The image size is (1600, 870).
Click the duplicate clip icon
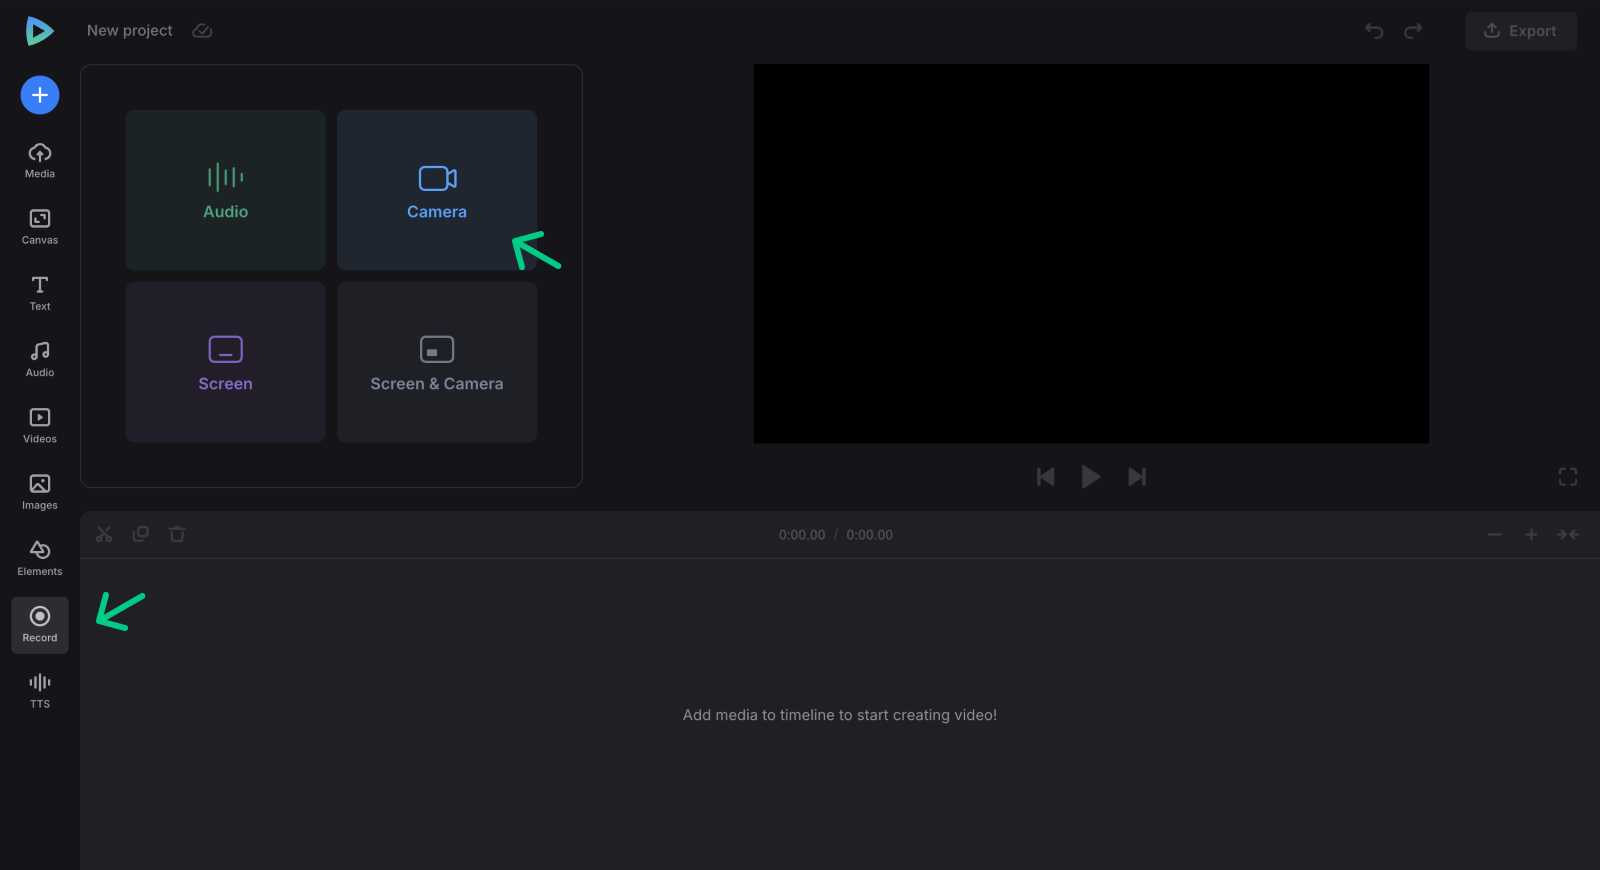click(x=141, y=534)
